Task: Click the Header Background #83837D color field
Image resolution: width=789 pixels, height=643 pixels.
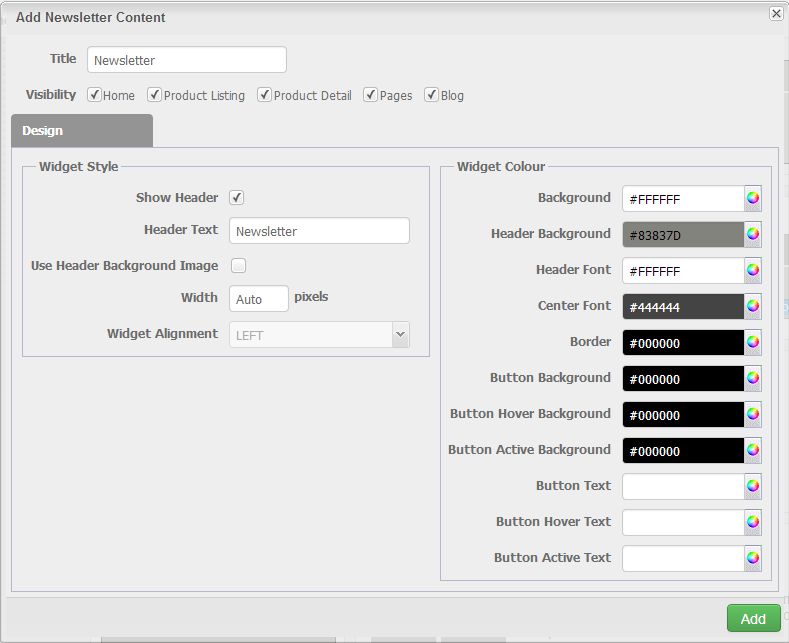Action: [683, 235]
